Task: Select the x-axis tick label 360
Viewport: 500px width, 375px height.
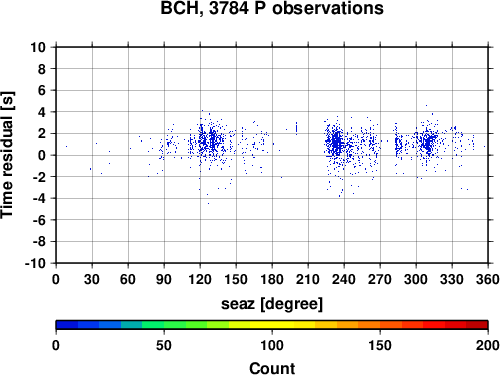Action: point(488,279)
